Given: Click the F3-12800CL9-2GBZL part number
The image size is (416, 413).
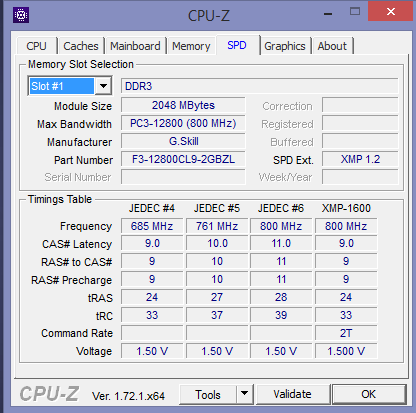Looking at the screenshot, I should 183,159.
